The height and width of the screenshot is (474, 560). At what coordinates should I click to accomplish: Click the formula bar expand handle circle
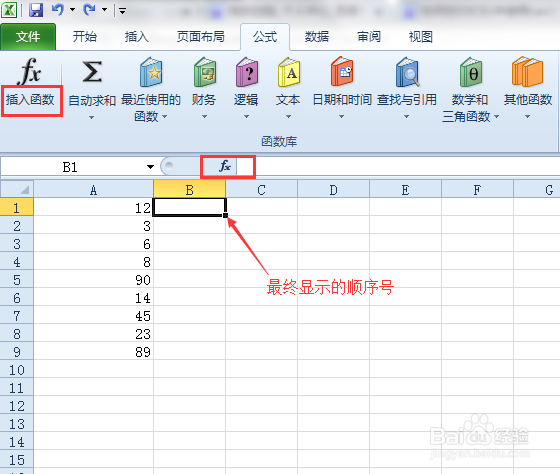click(x=169, y=165)
